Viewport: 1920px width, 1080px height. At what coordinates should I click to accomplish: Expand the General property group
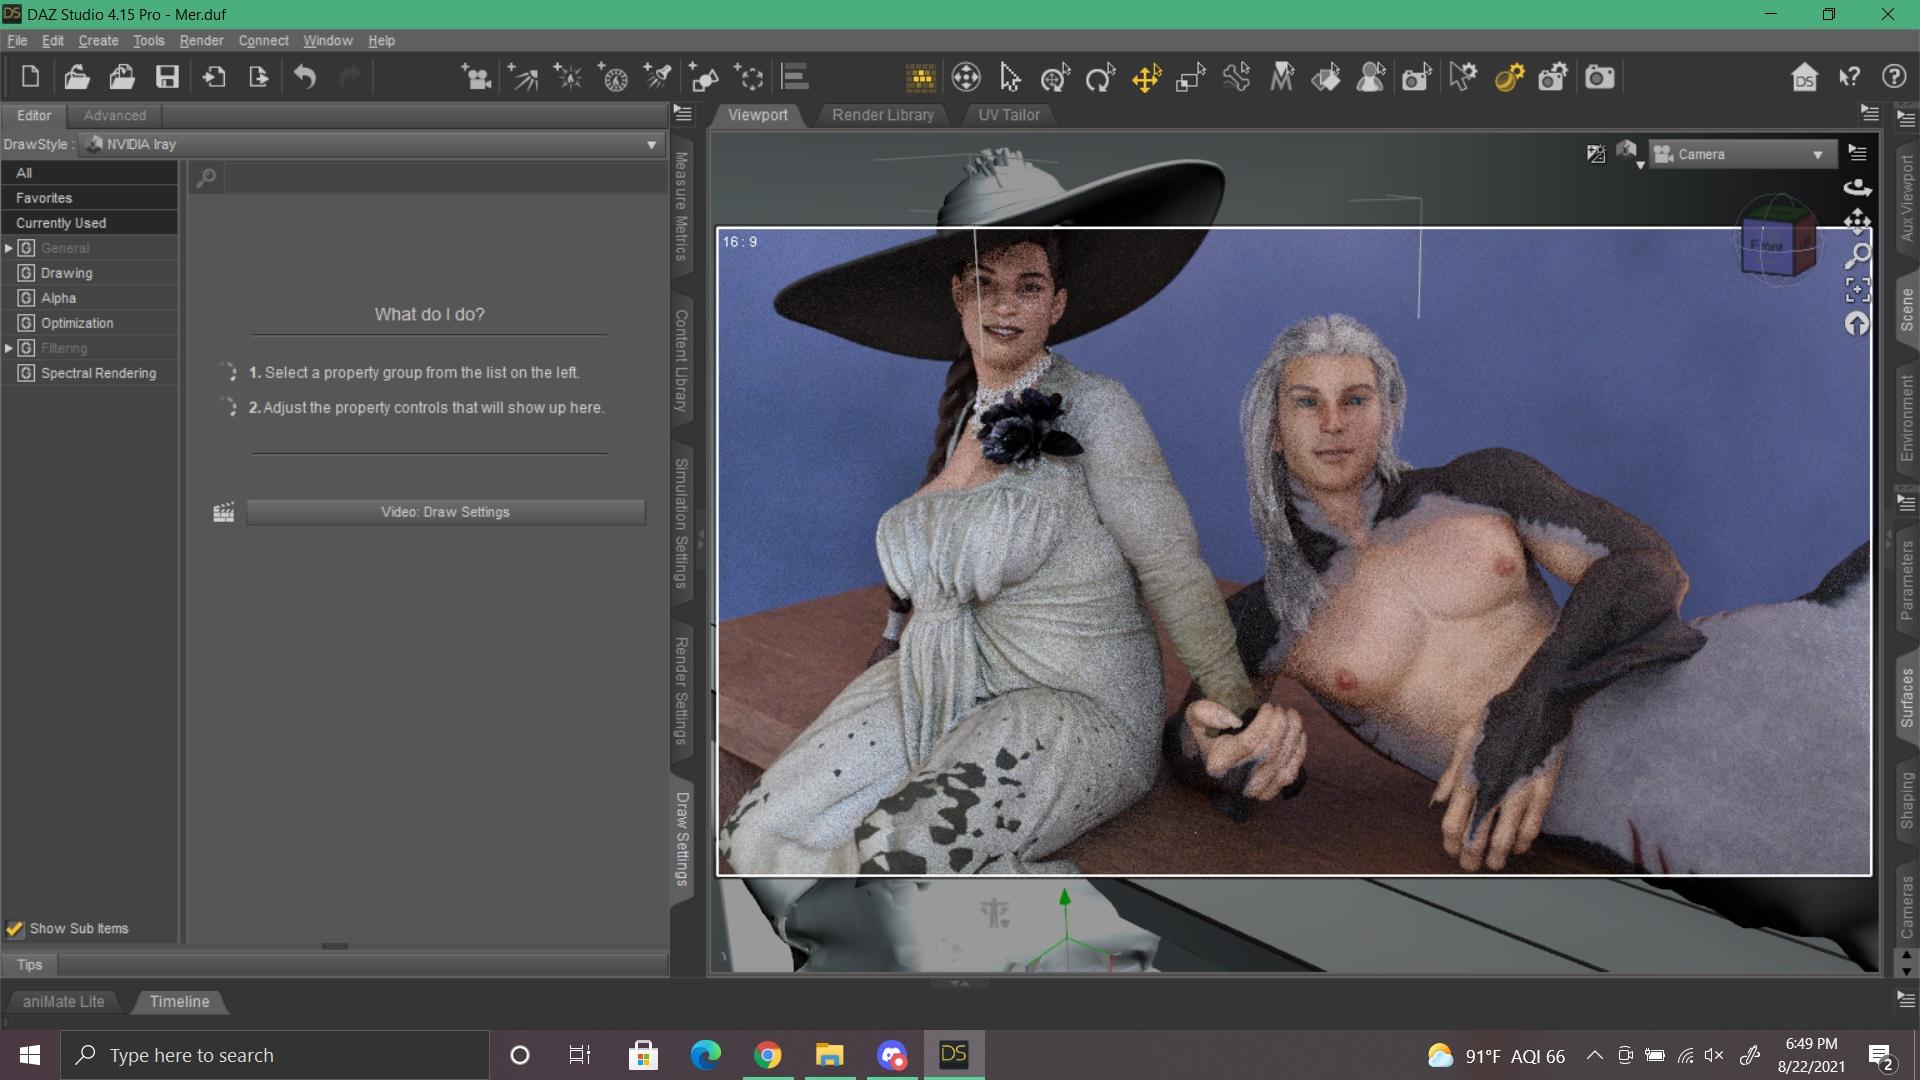[x=9, y=248]
